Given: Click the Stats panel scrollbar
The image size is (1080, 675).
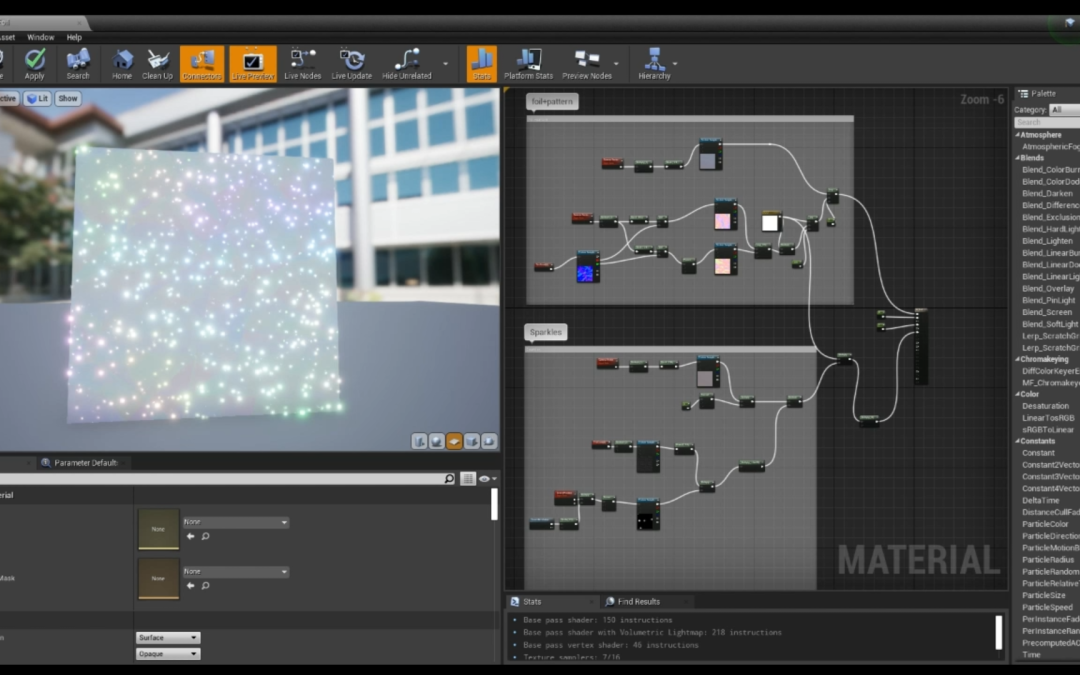Looking at the screenshot, I should (999, 632).
